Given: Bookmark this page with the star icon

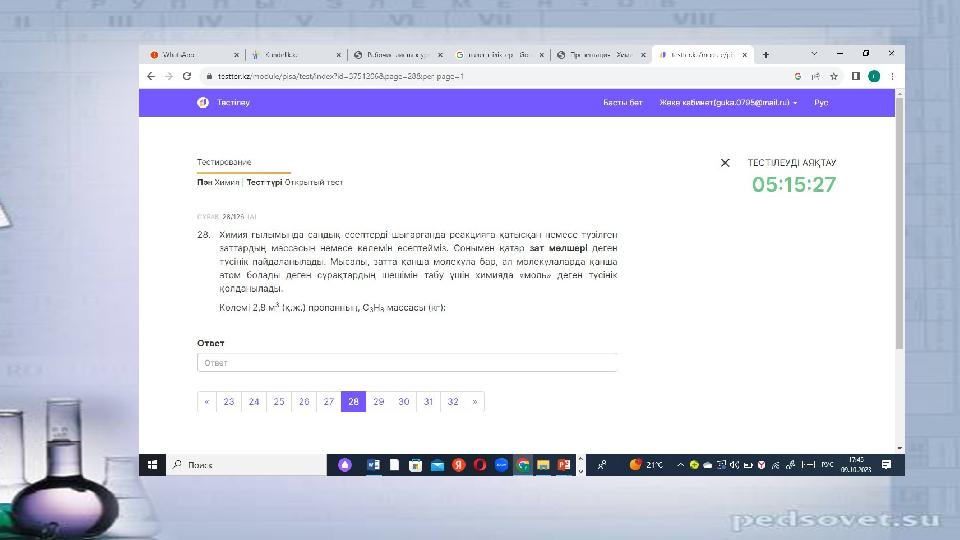Looking at the screenshot, I should click(834, 77).
